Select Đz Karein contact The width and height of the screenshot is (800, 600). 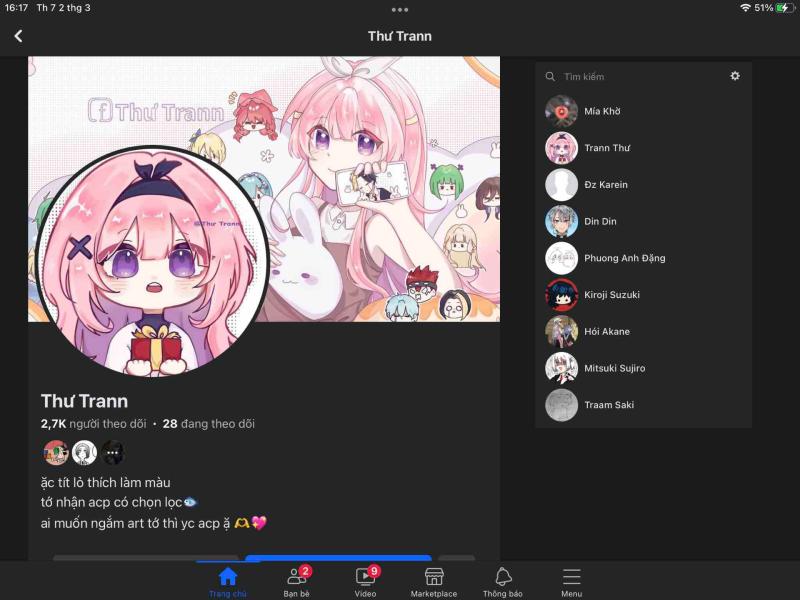(643, 185)
